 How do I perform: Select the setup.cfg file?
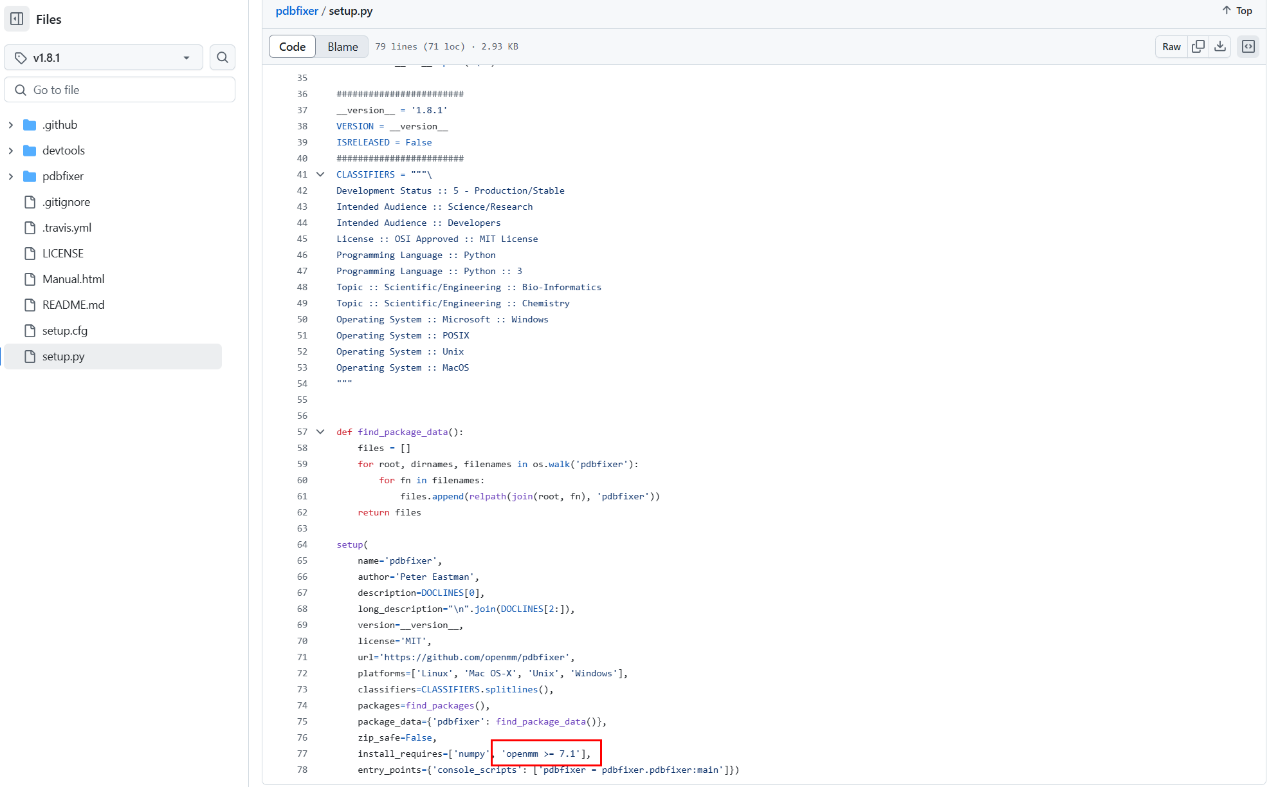(x=66, y=330)
